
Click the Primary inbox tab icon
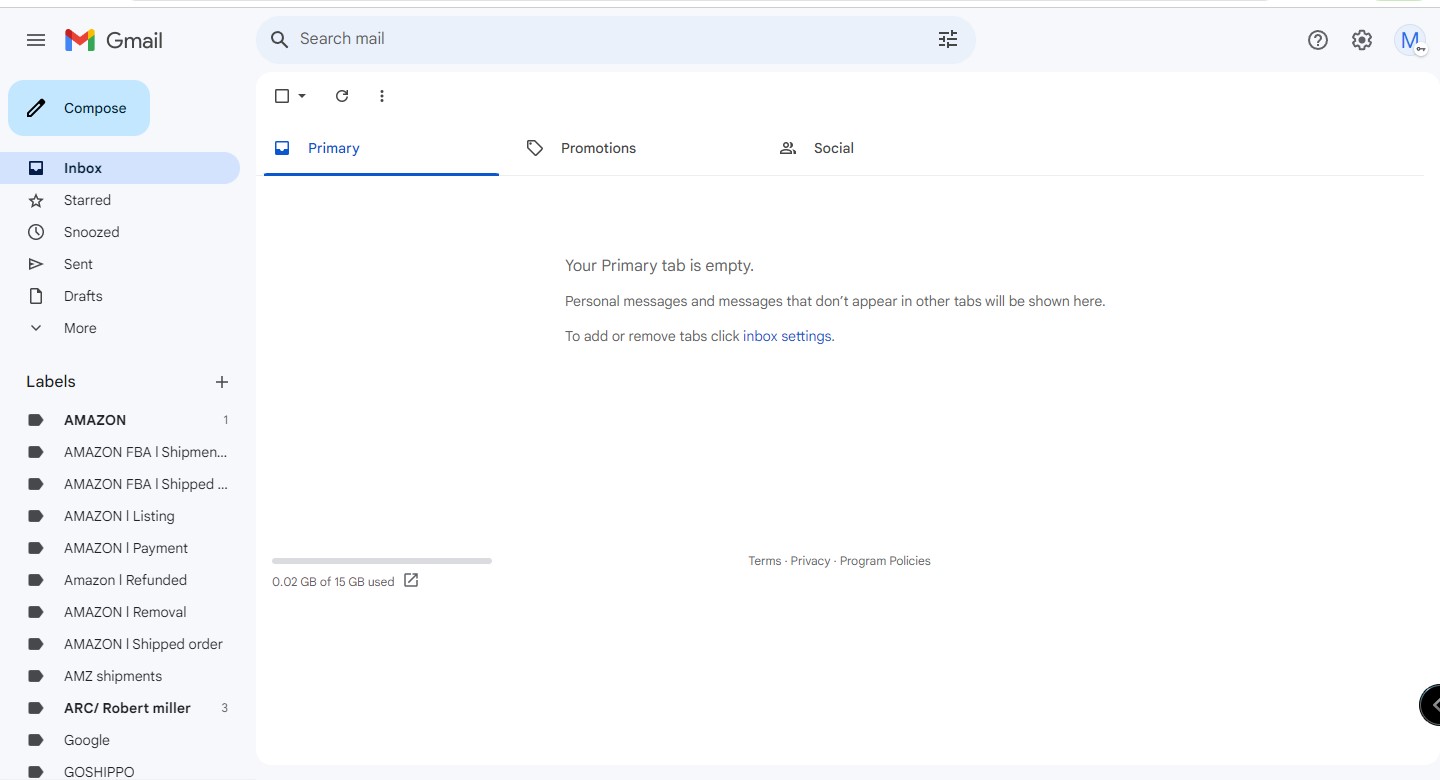coord(282,148)
